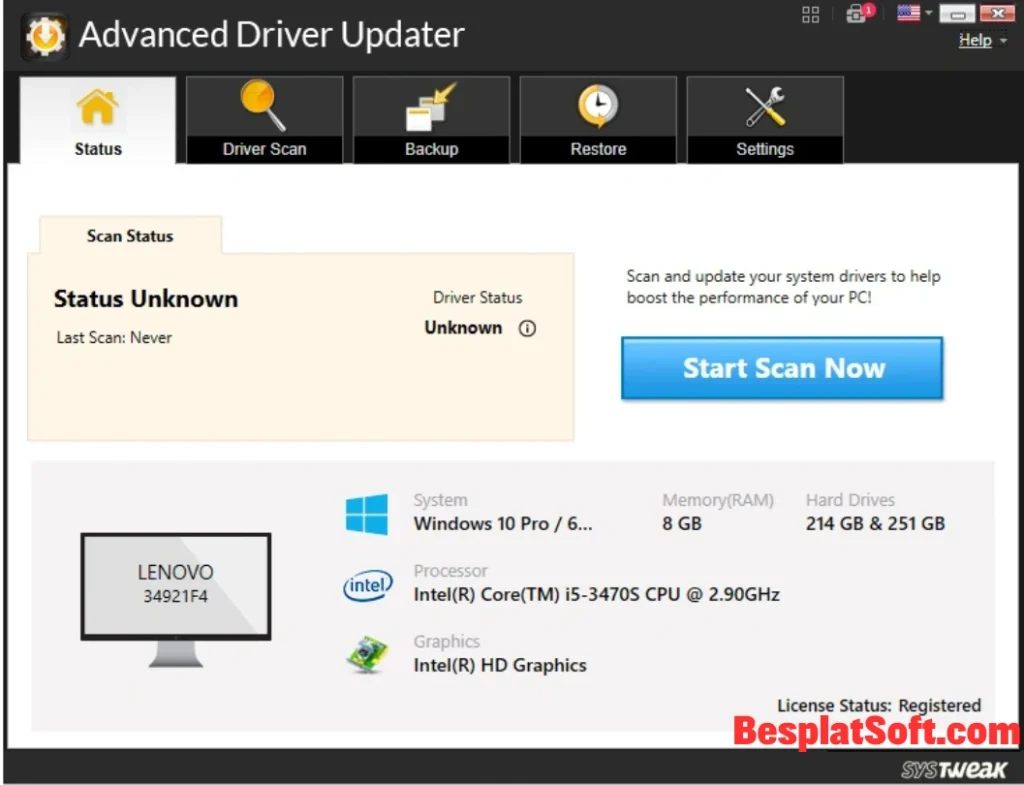Open notifications via the bag icon
Viewport: 1024px width, 785px height.
pyautogui.click(x=858, y=14)
